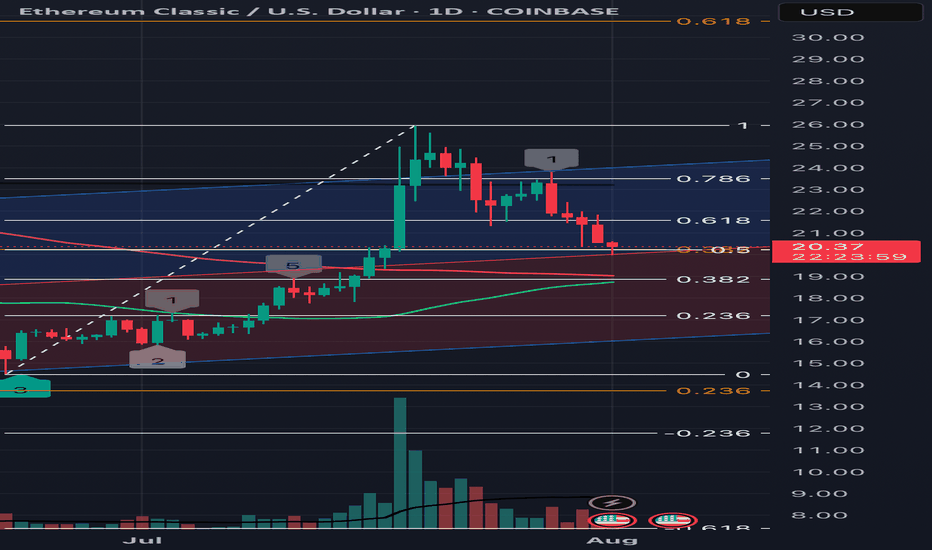This screenshot has width=932, height=550.
Task: Click the Fibonacci level label 1
Action: pos(742,125)
